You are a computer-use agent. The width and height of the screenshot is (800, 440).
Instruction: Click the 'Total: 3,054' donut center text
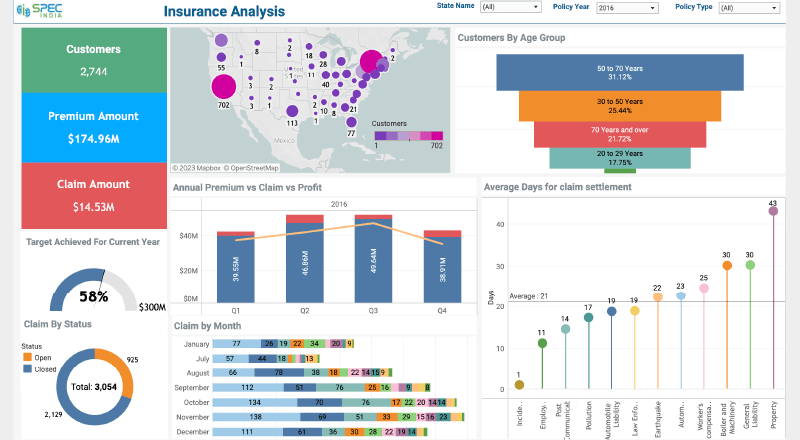tap(94, 387)
